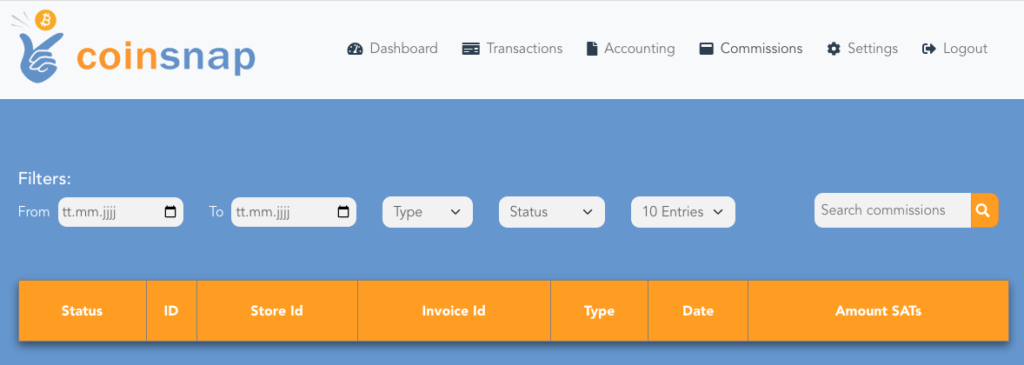
Task: Click the coinsnap logo
Action: 133,47
